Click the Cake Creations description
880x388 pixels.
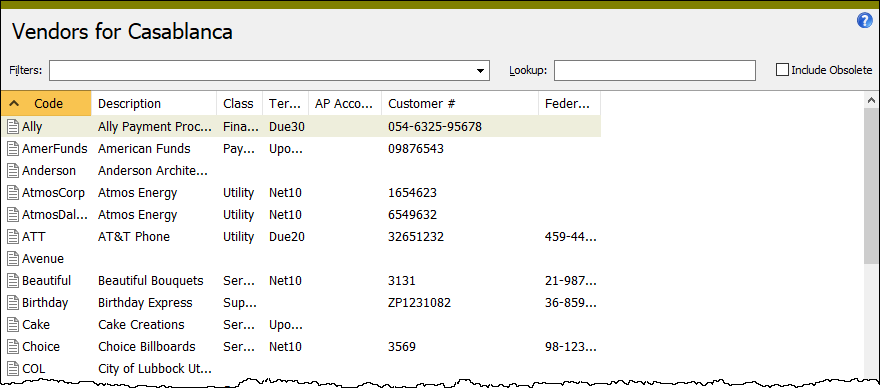click(x=141, y=325)
